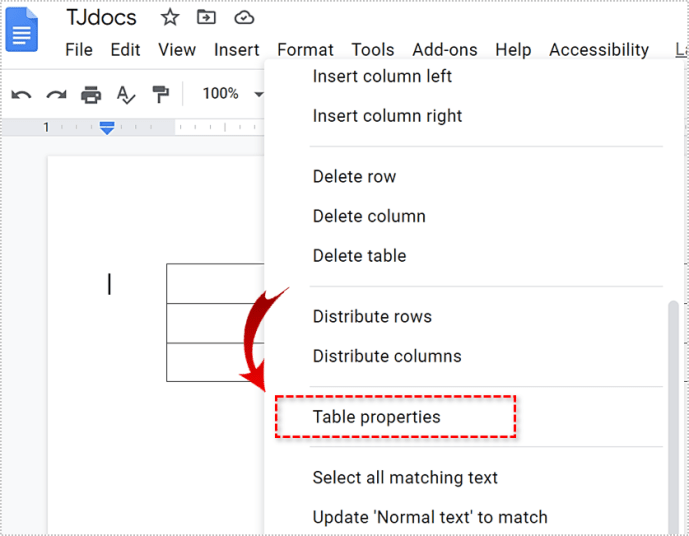
Task: Open the File menu
Action: [x=79, y=50]
